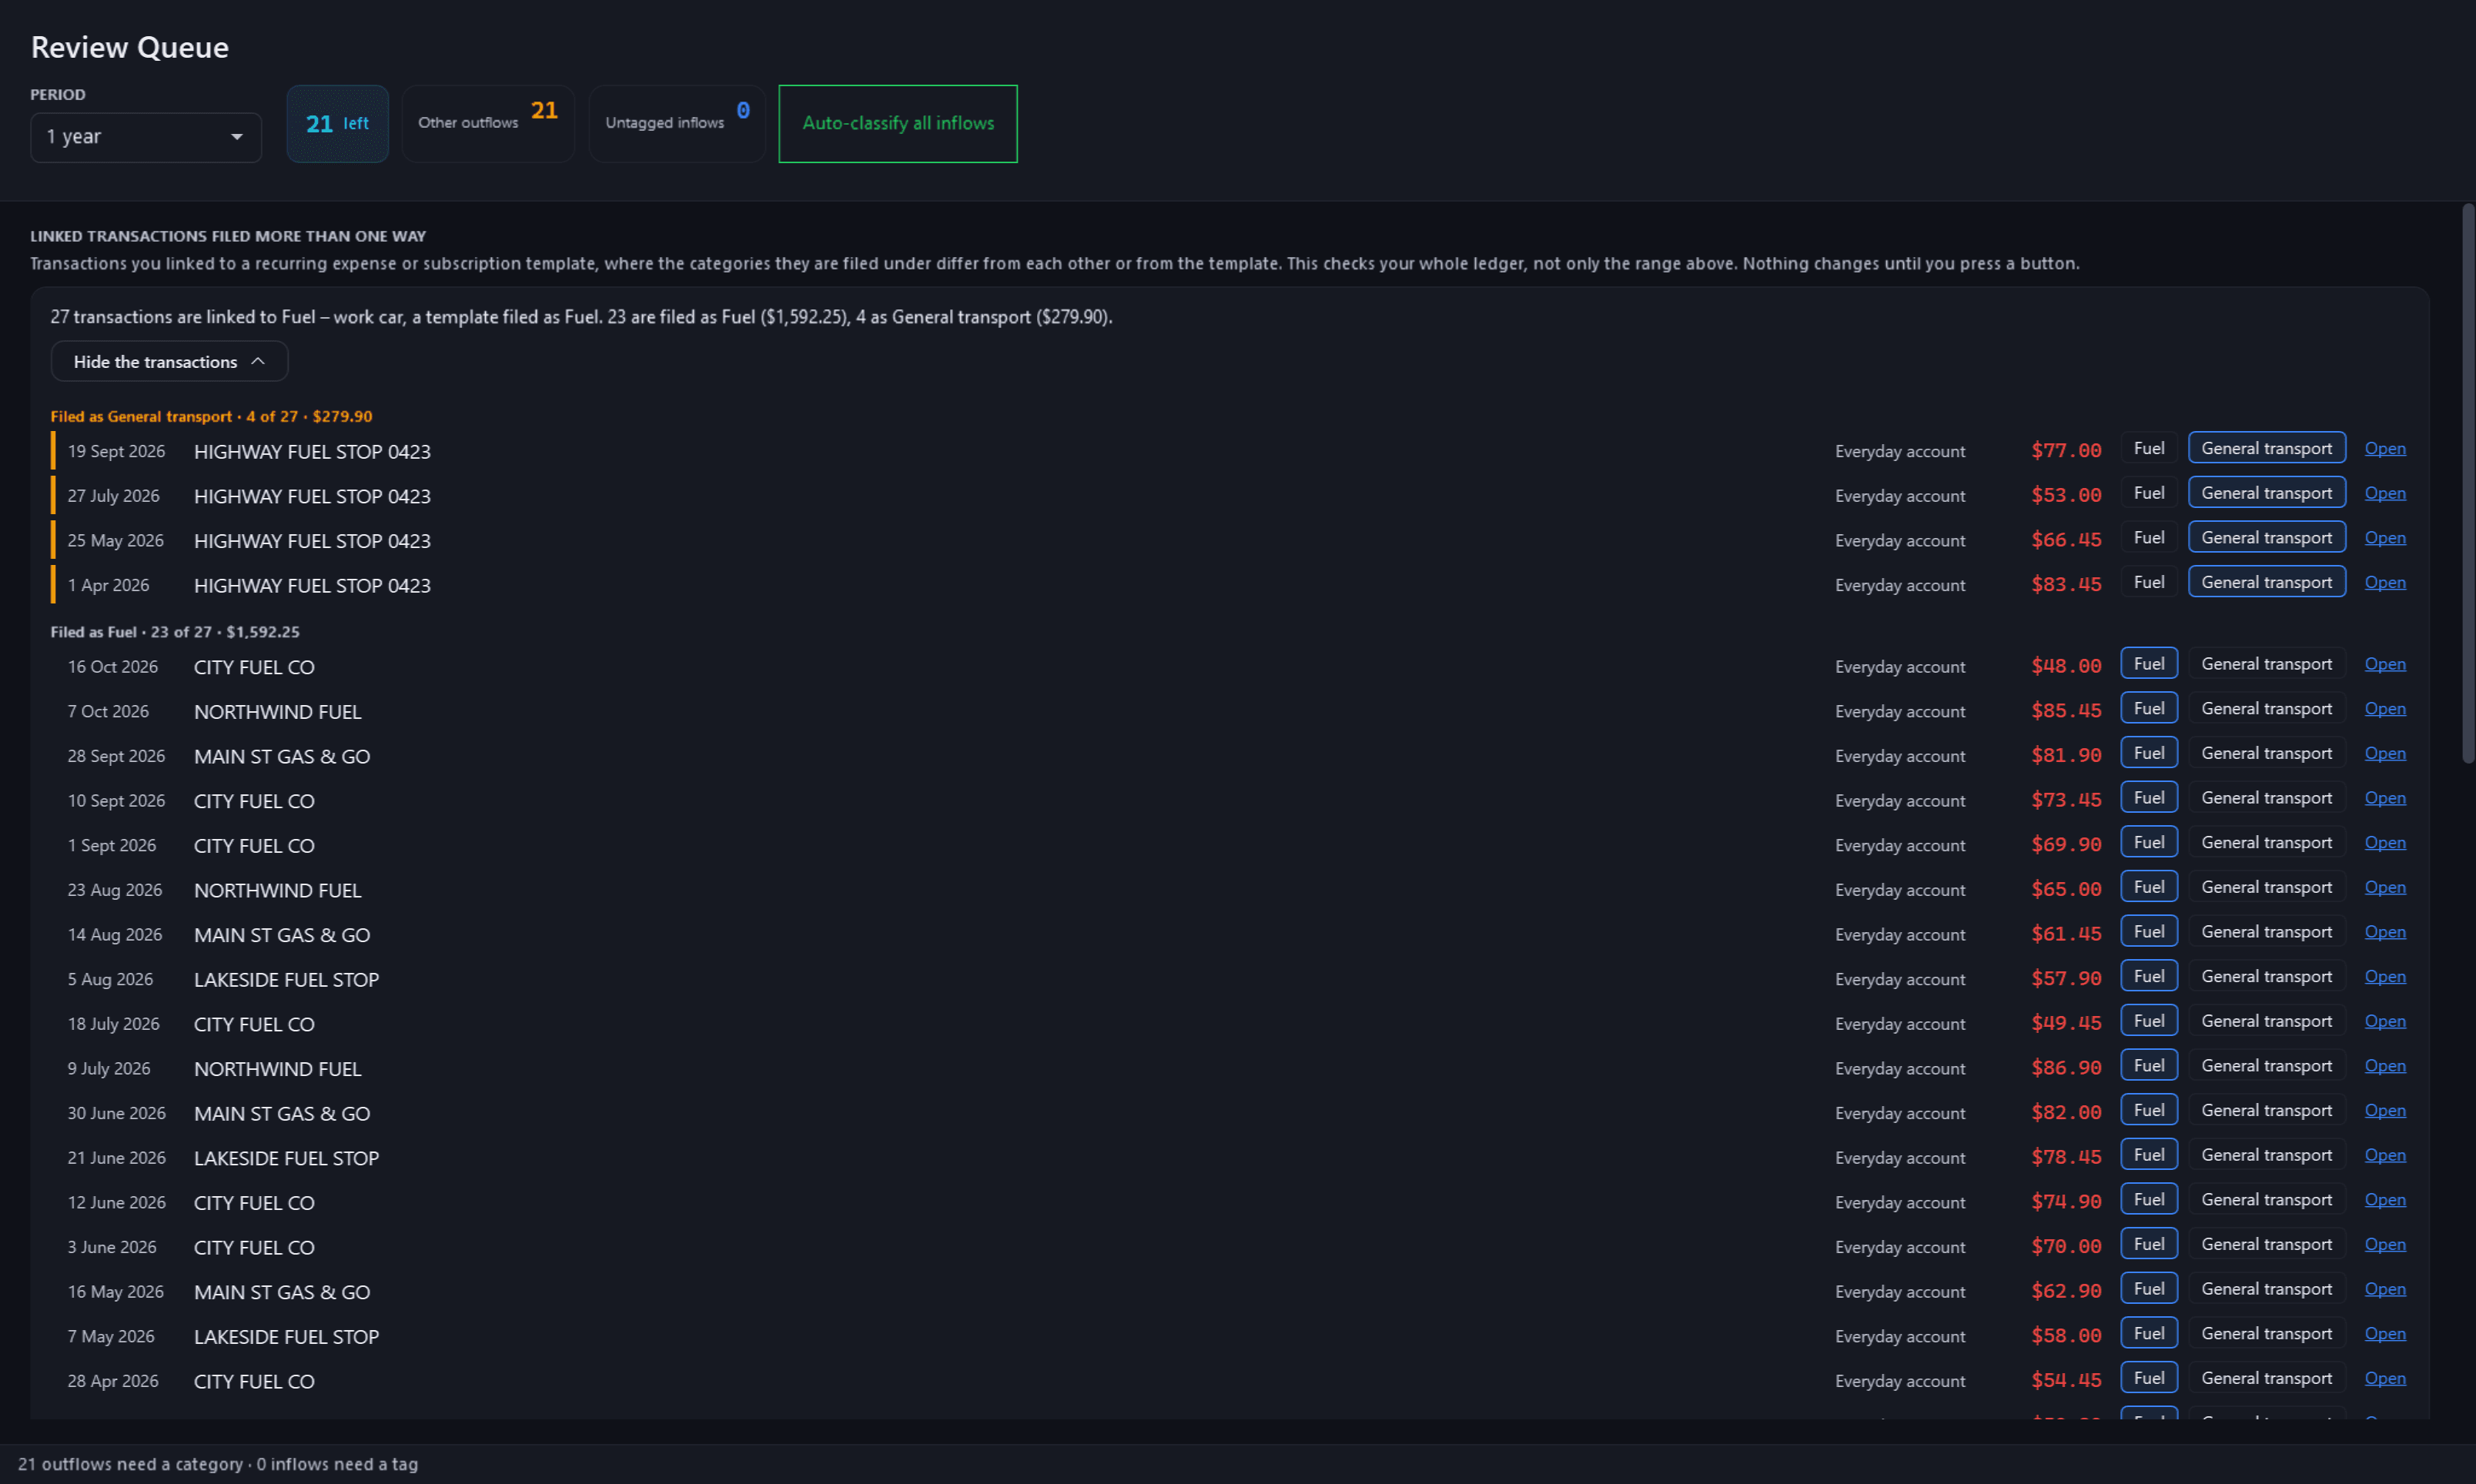Open the 1 Apr 2026 transaction
2476x1484 pixels.
[2384, 583]
